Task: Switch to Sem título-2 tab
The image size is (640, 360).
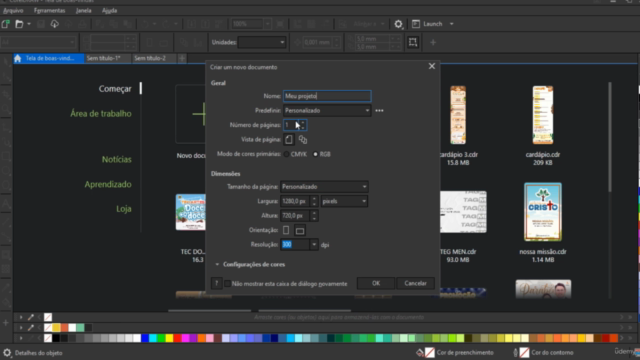Action: [x=150, y=58]
